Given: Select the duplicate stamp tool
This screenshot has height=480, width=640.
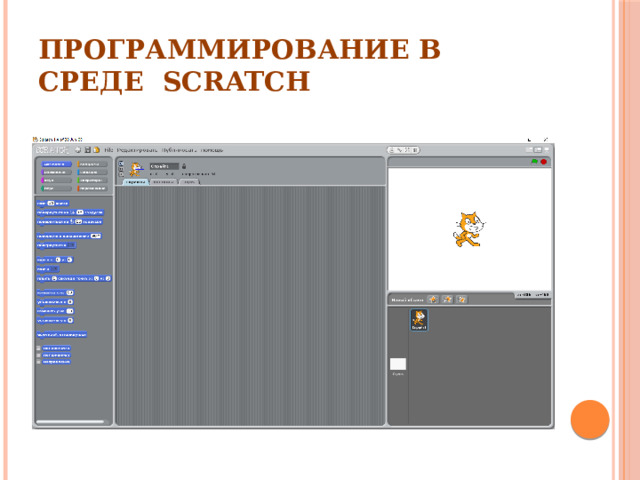Looking at the screenshot, I should (x=391, y=150).
